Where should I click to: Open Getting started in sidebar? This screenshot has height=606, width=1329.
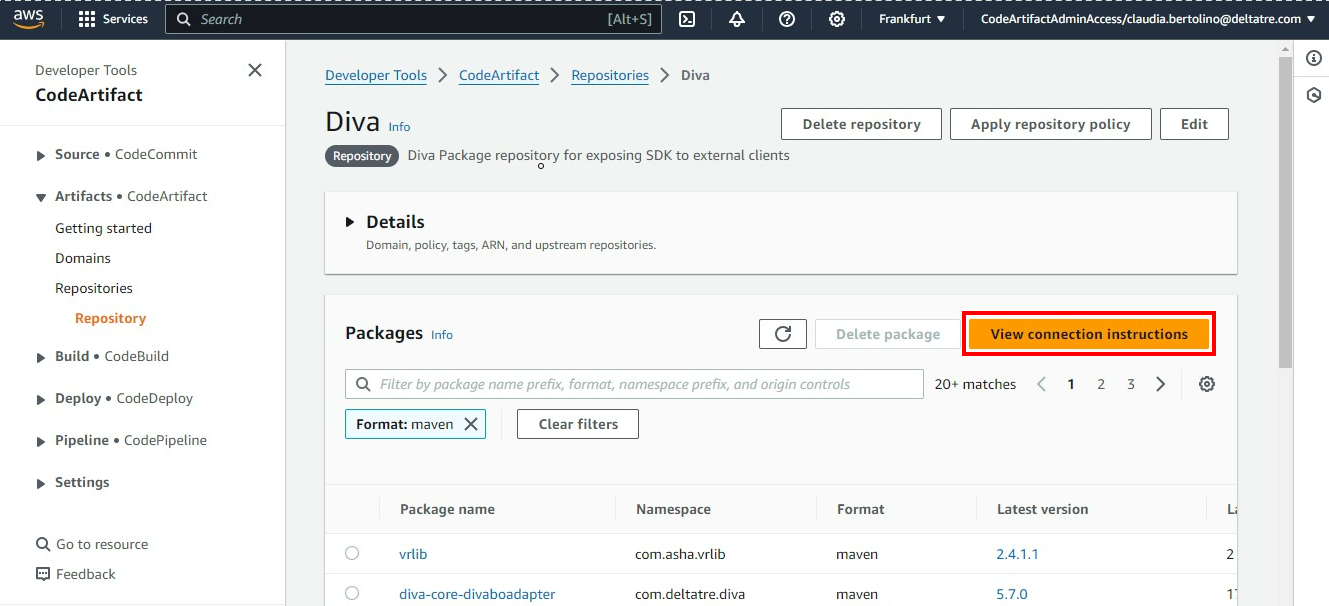(x=103, y=228)
